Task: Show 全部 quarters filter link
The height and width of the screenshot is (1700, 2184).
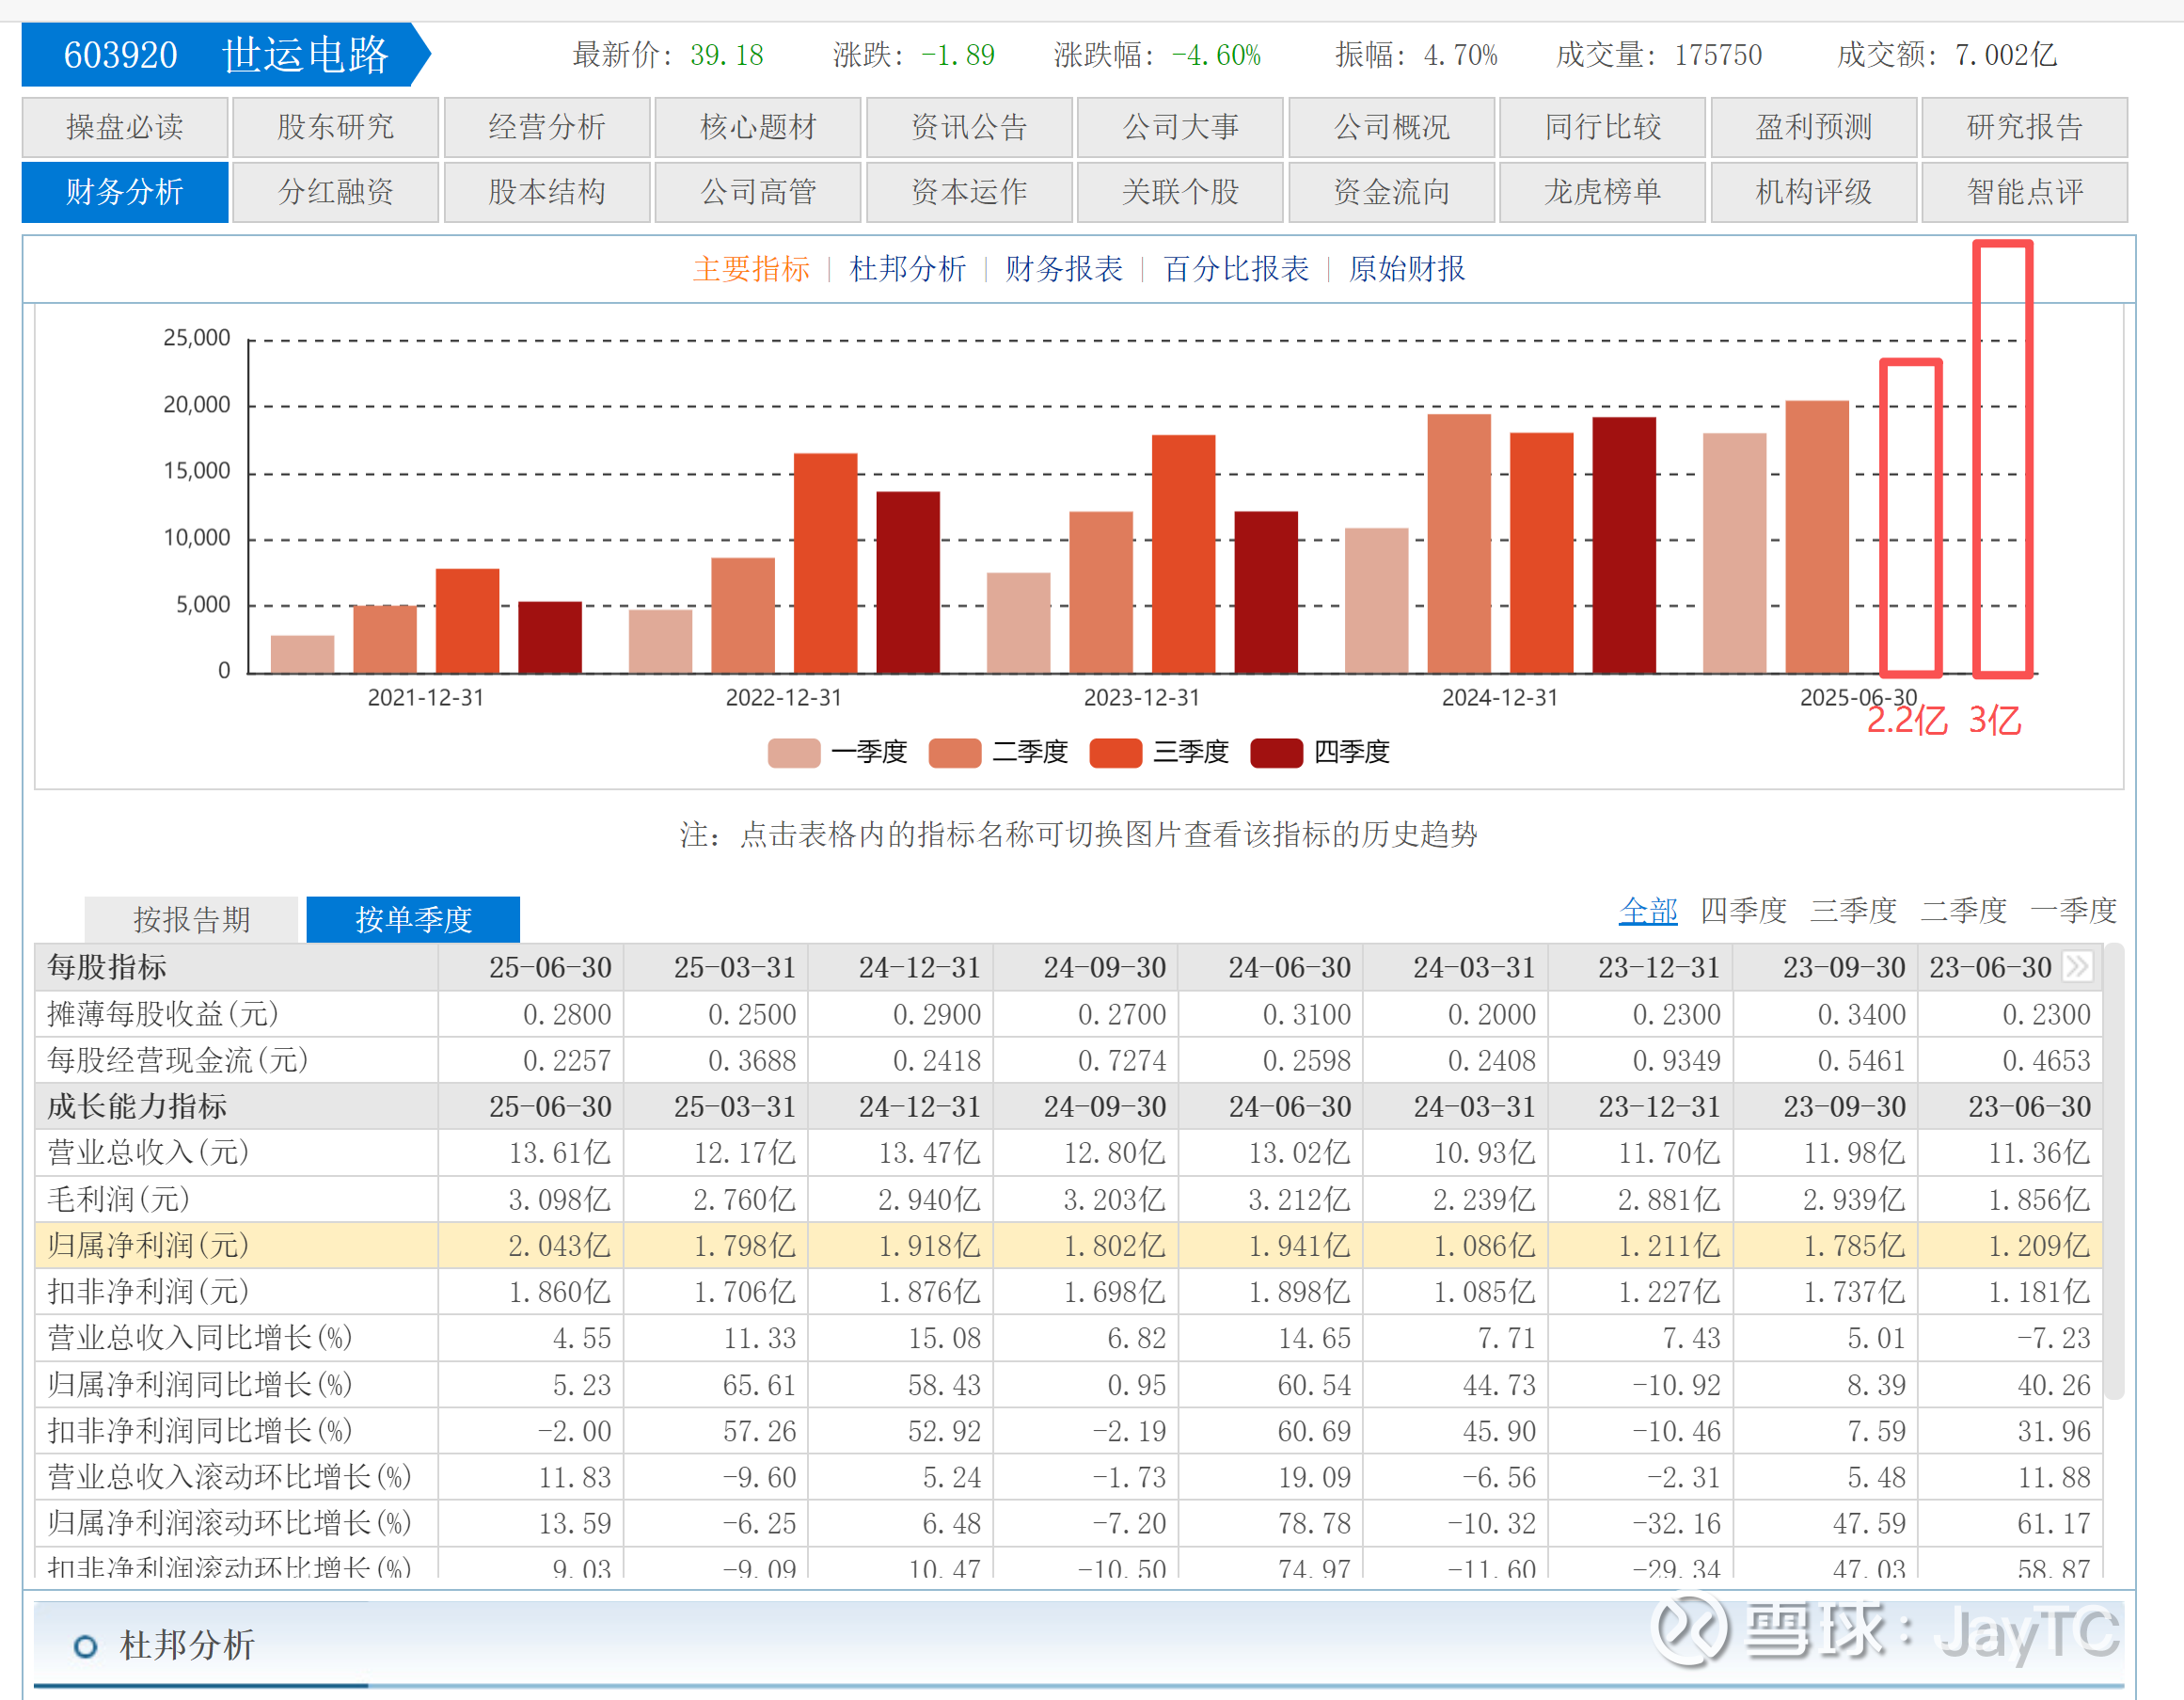Action: pyautogui.click(x=1647, y=910)
